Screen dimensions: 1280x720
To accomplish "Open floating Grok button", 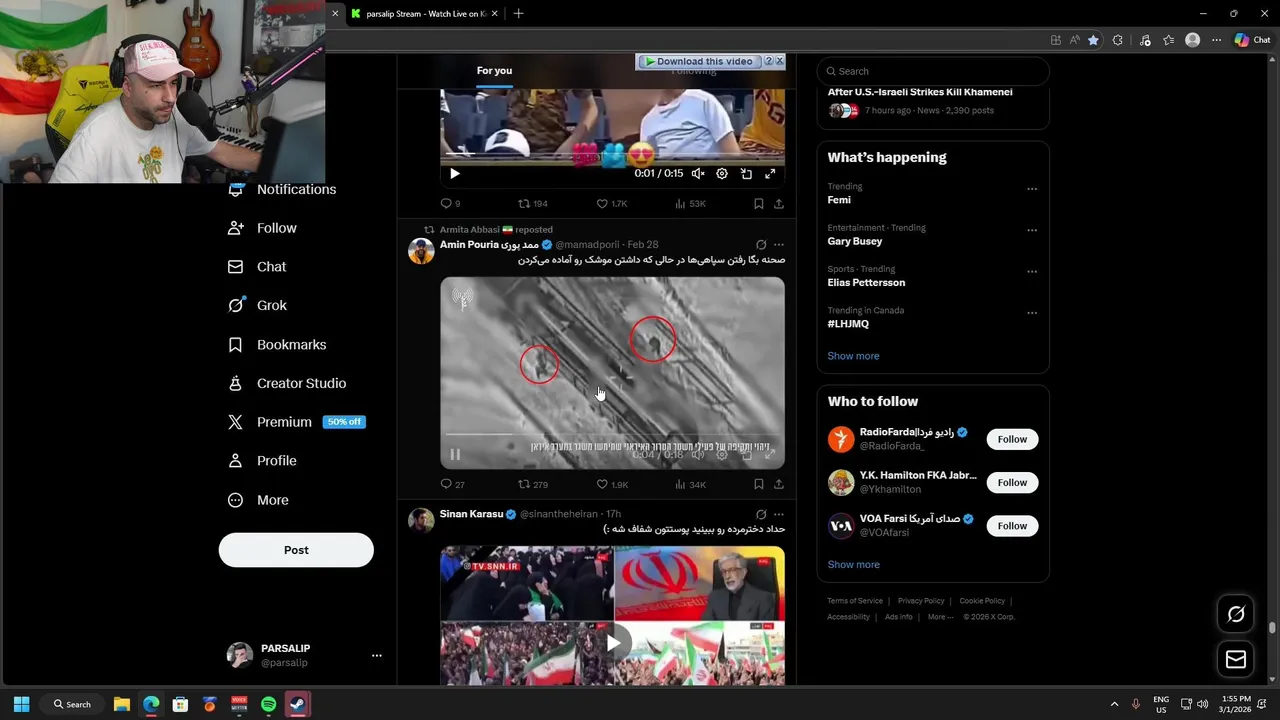I will coord(1236,614).
